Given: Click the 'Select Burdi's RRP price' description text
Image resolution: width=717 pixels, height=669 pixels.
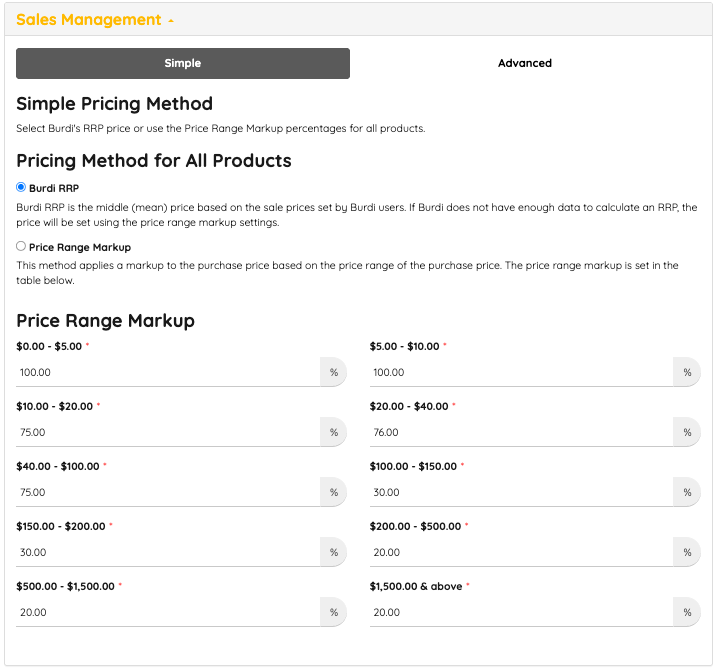Looking at the screenshot, I should [220, 128].
